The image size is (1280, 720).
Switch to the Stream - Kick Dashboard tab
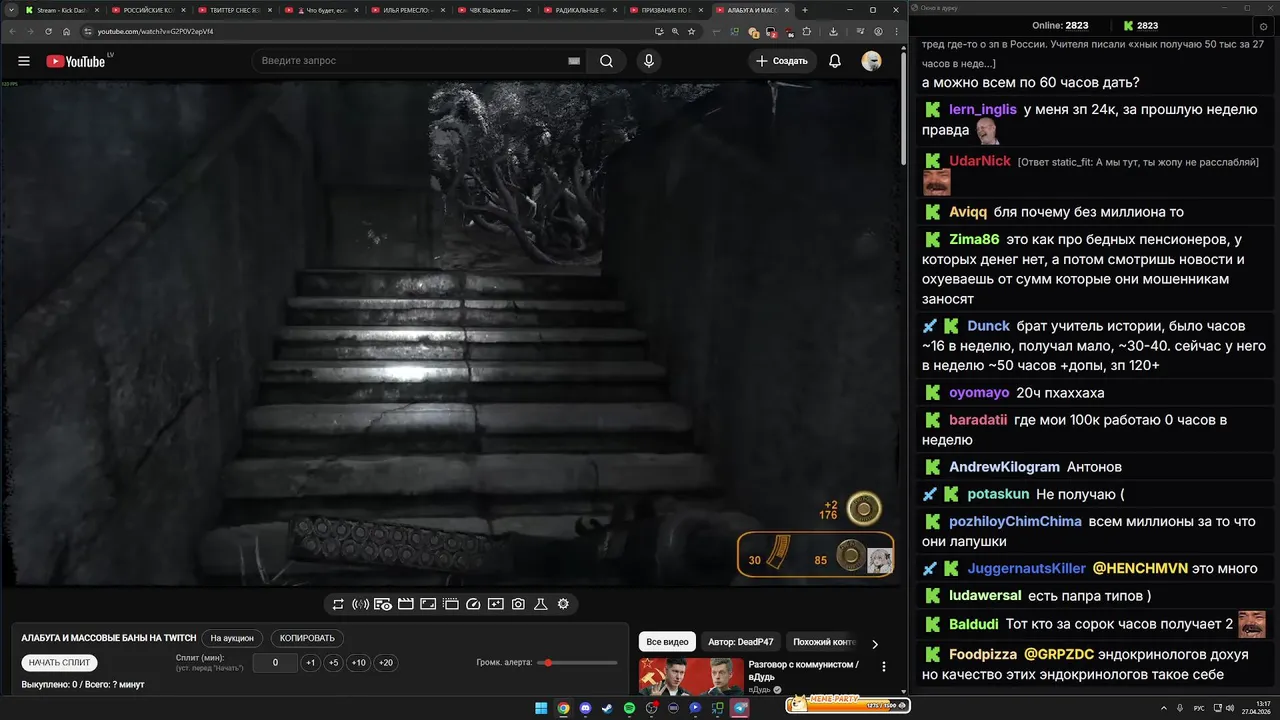coord(62,10)
